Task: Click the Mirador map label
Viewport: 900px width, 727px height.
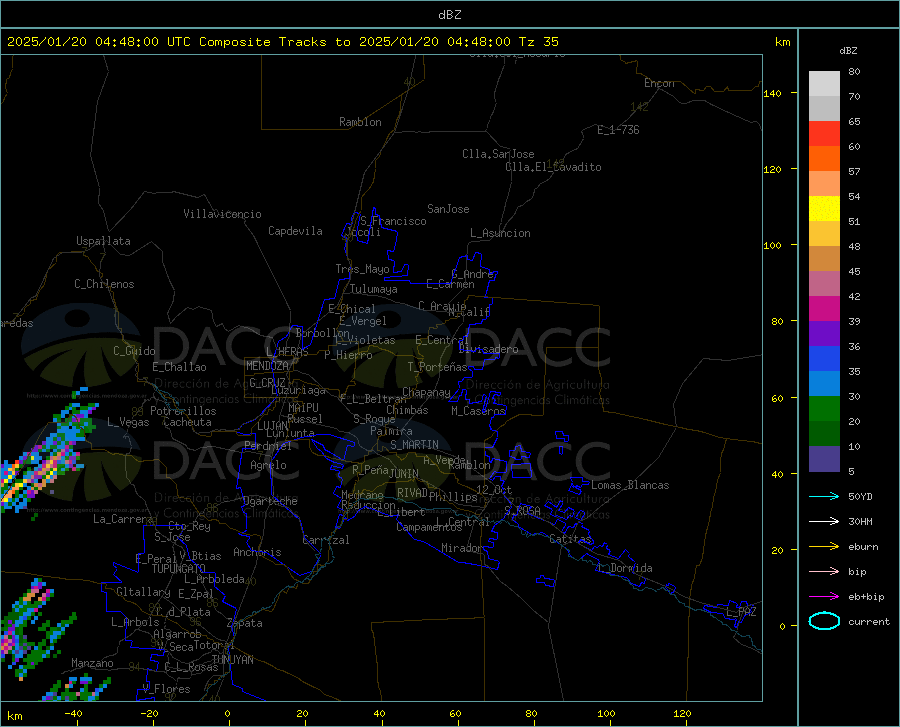Action: pos(461,548)
